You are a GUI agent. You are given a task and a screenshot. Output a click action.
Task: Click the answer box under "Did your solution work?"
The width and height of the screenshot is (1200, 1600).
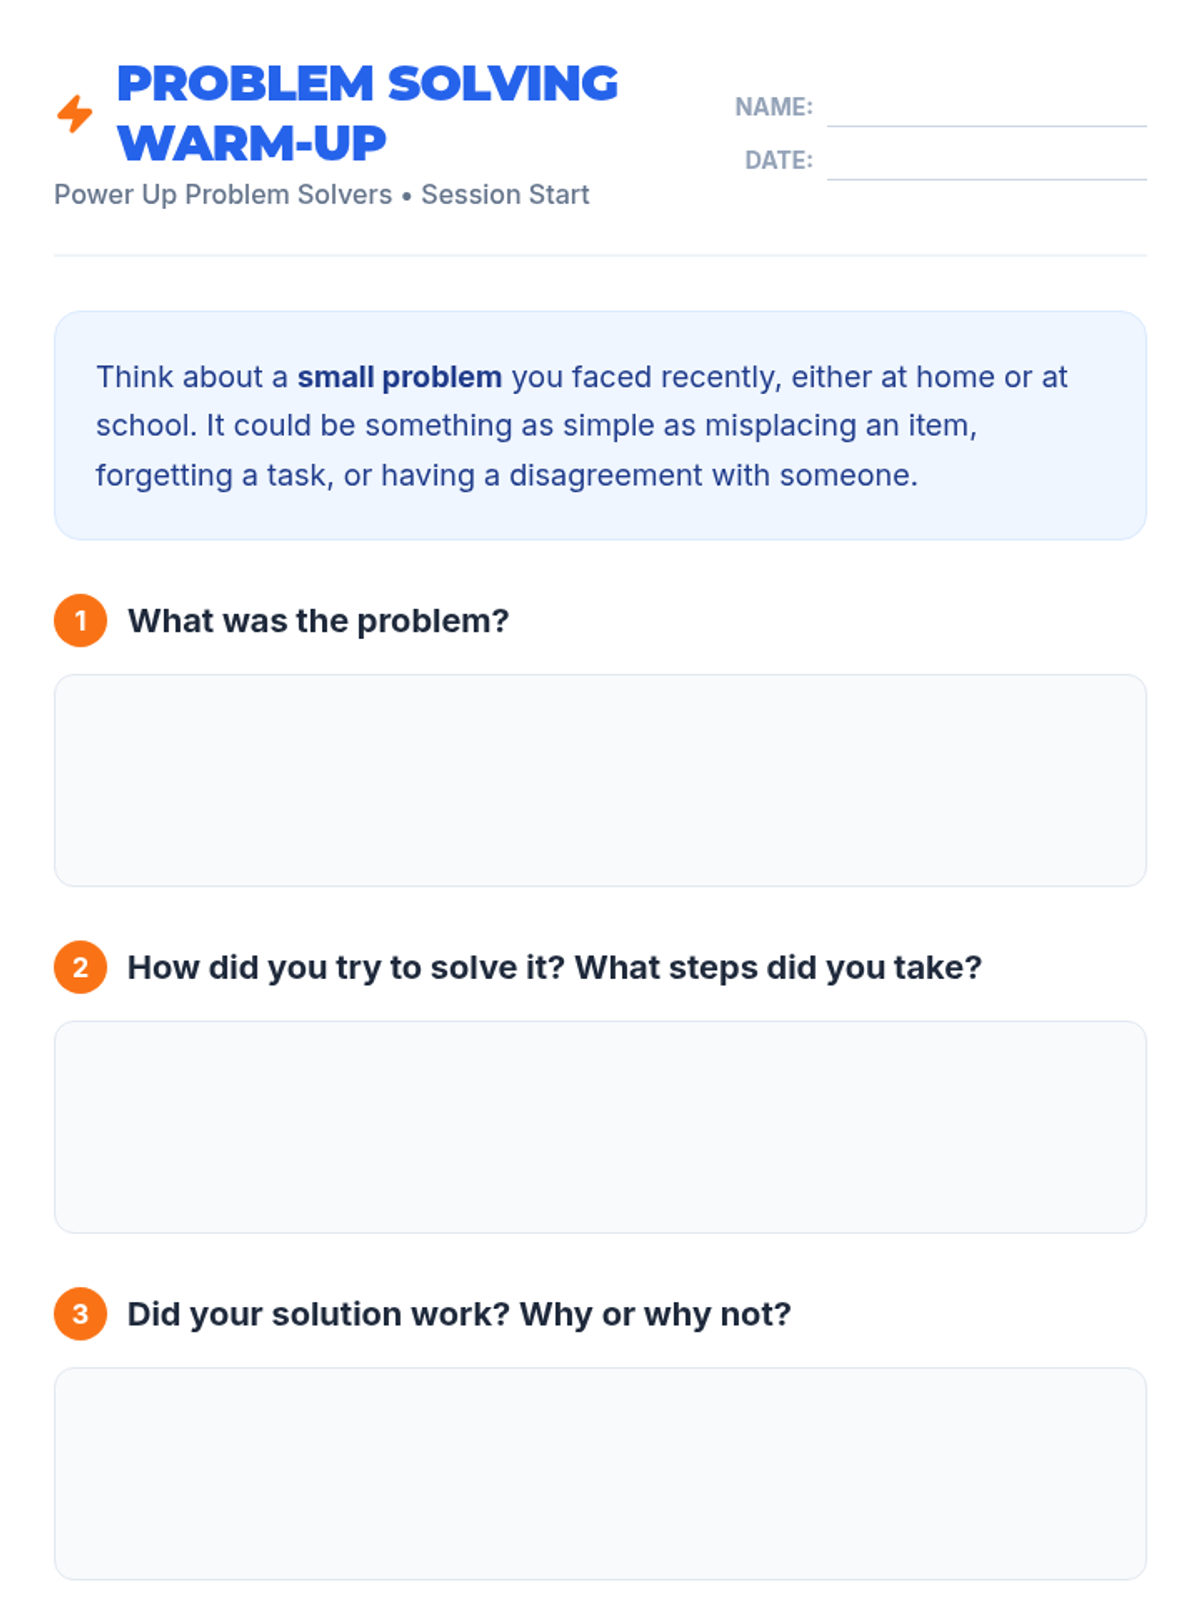pos(600,1474)
